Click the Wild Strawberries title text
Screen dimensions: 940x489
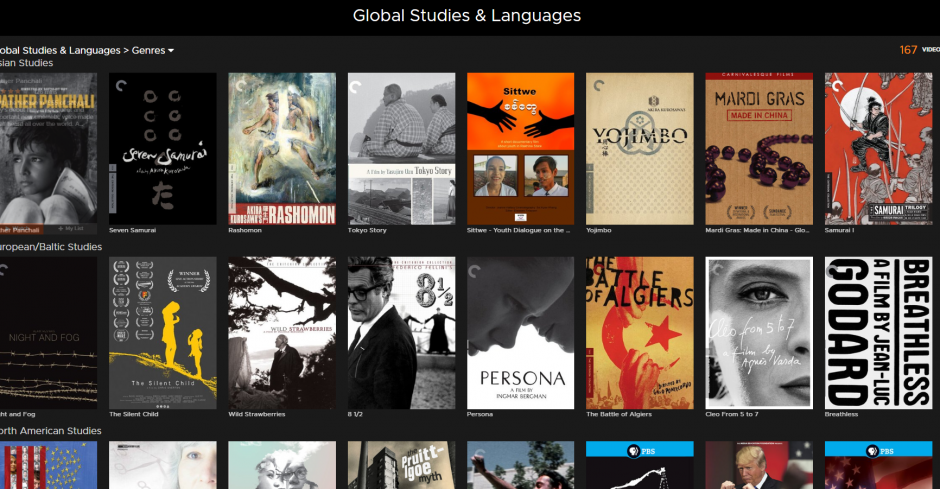257,414
